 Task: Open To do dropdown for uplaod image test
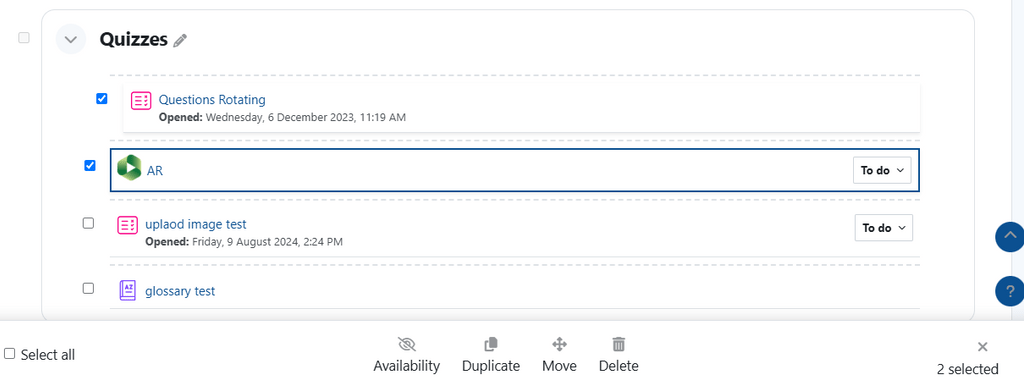884,228
